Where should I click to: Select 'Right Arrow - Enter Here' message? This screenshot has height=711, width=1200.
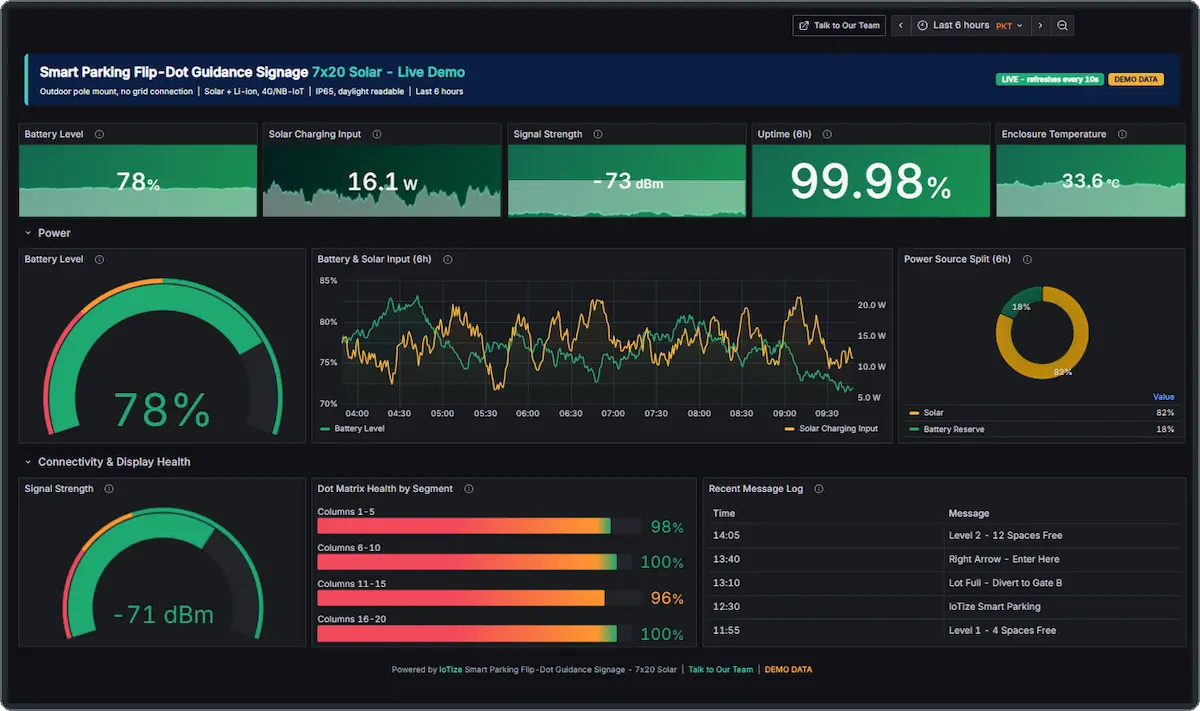click(1004, 559)
